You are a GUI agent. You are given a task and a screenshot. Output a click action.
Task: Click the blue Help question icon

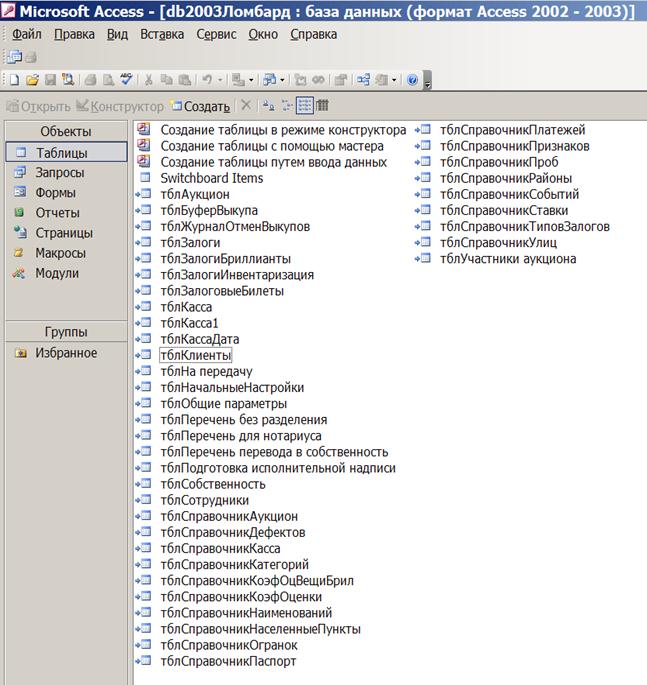coord(412,80)
